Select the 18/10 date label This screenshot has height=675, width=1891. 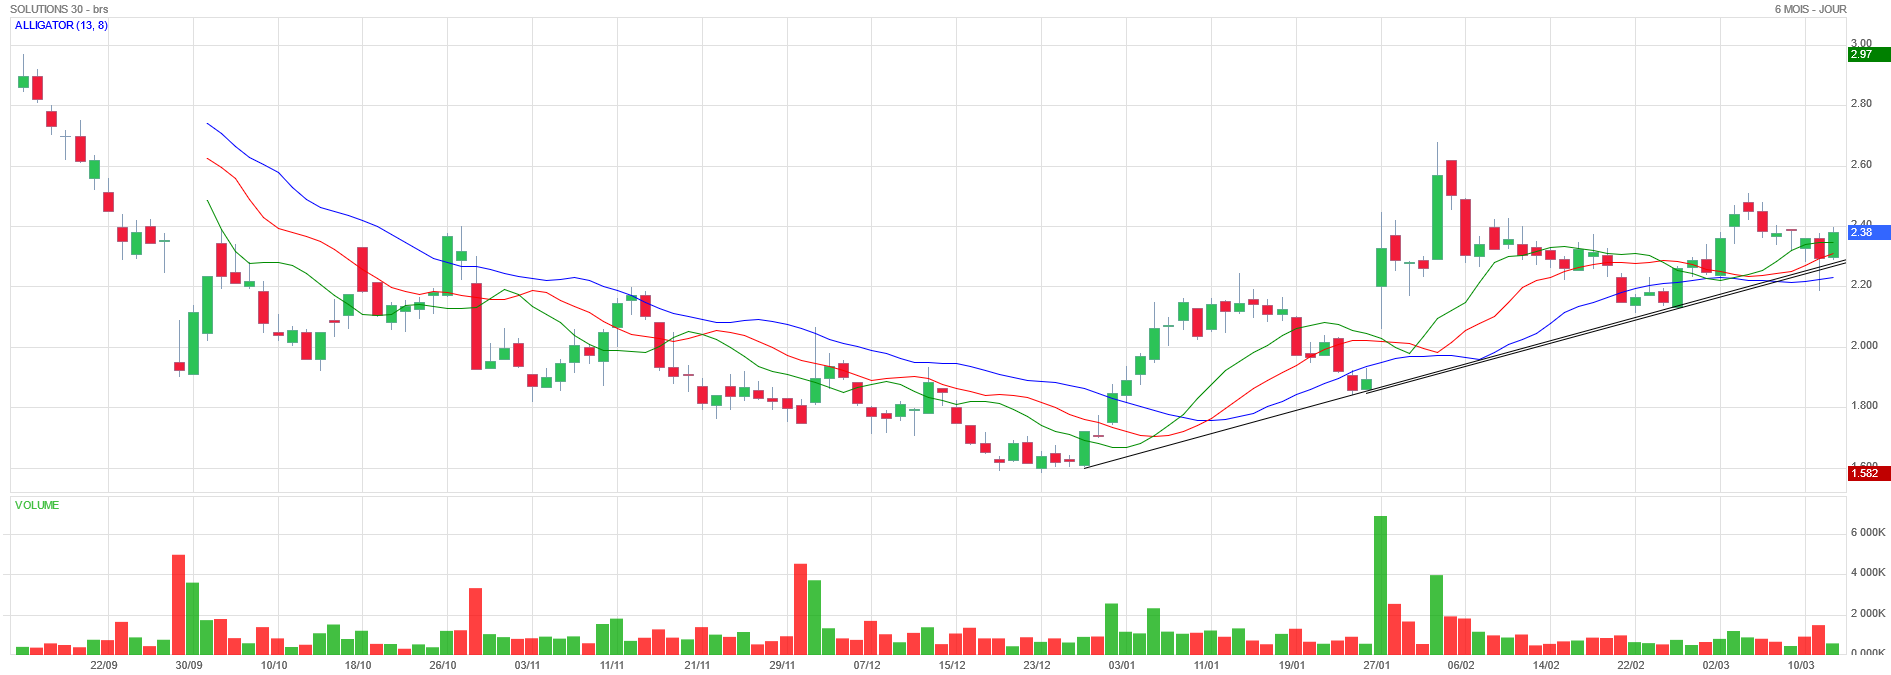coord(358,665)
